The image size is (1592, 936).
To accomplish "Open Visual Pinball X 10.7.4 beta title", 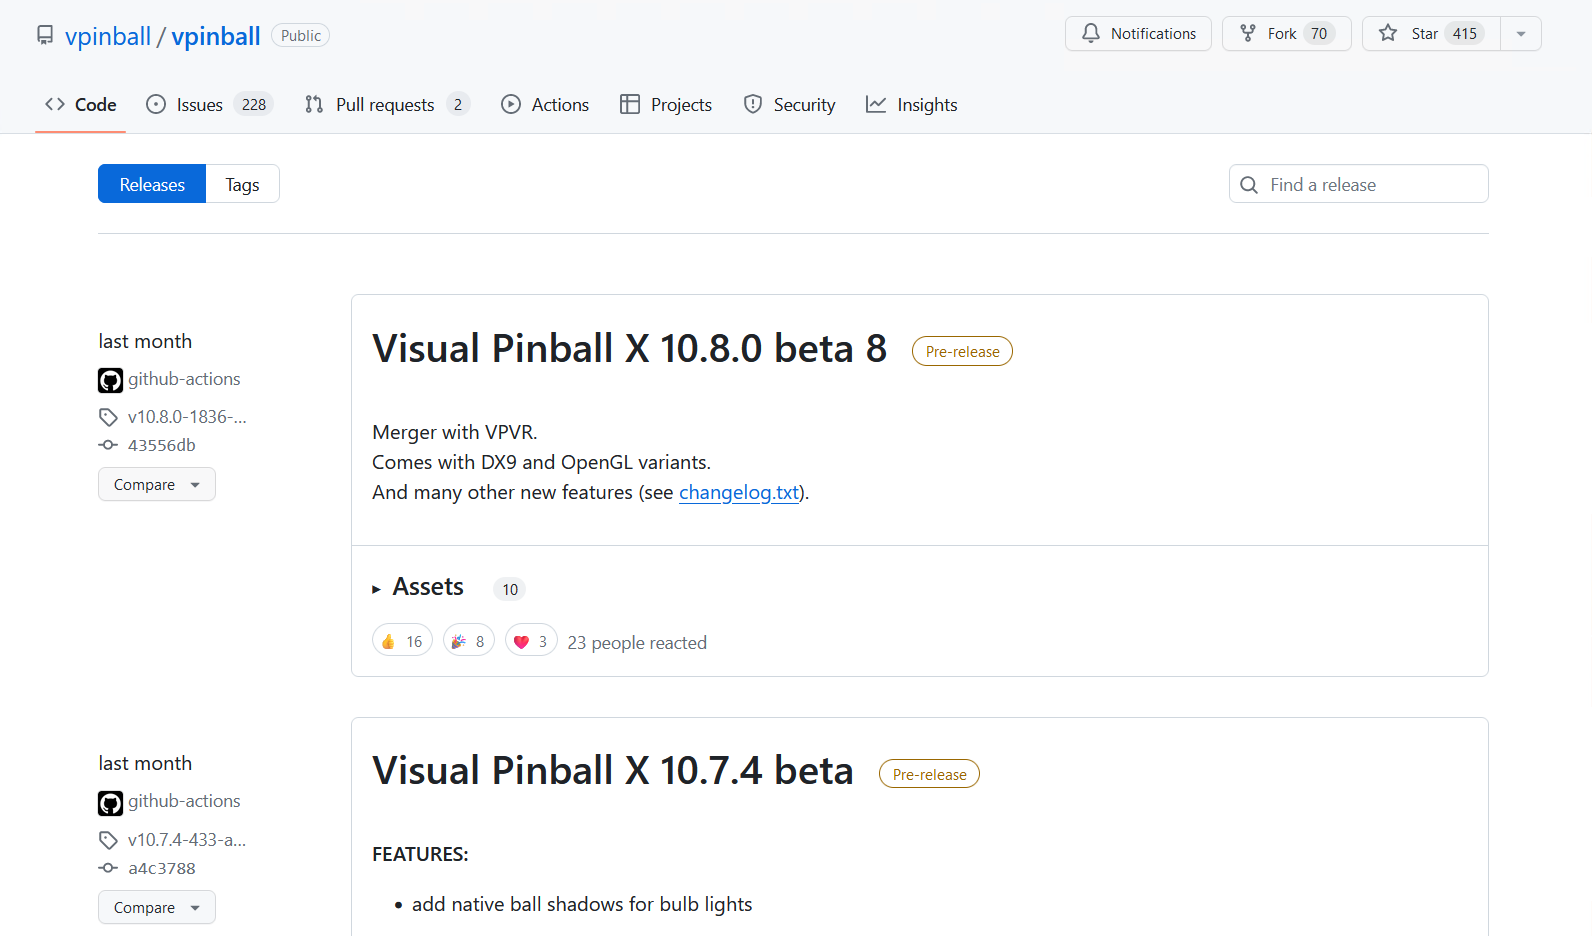I will (613, 771).
